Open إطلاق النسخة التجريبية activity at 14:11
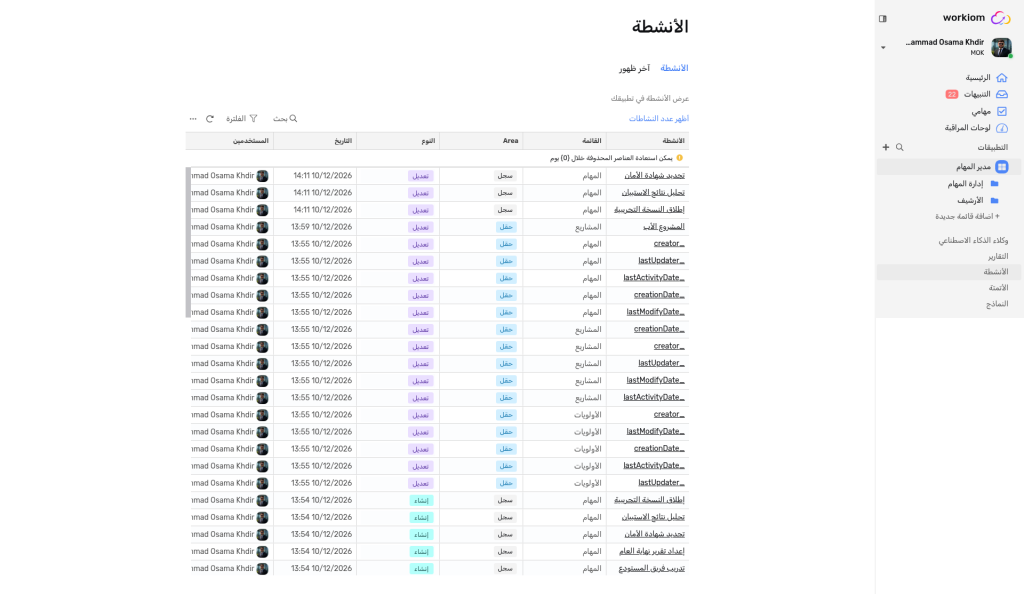The height and width of the screenshot is (594, 1024). click(x=649, y=210)
